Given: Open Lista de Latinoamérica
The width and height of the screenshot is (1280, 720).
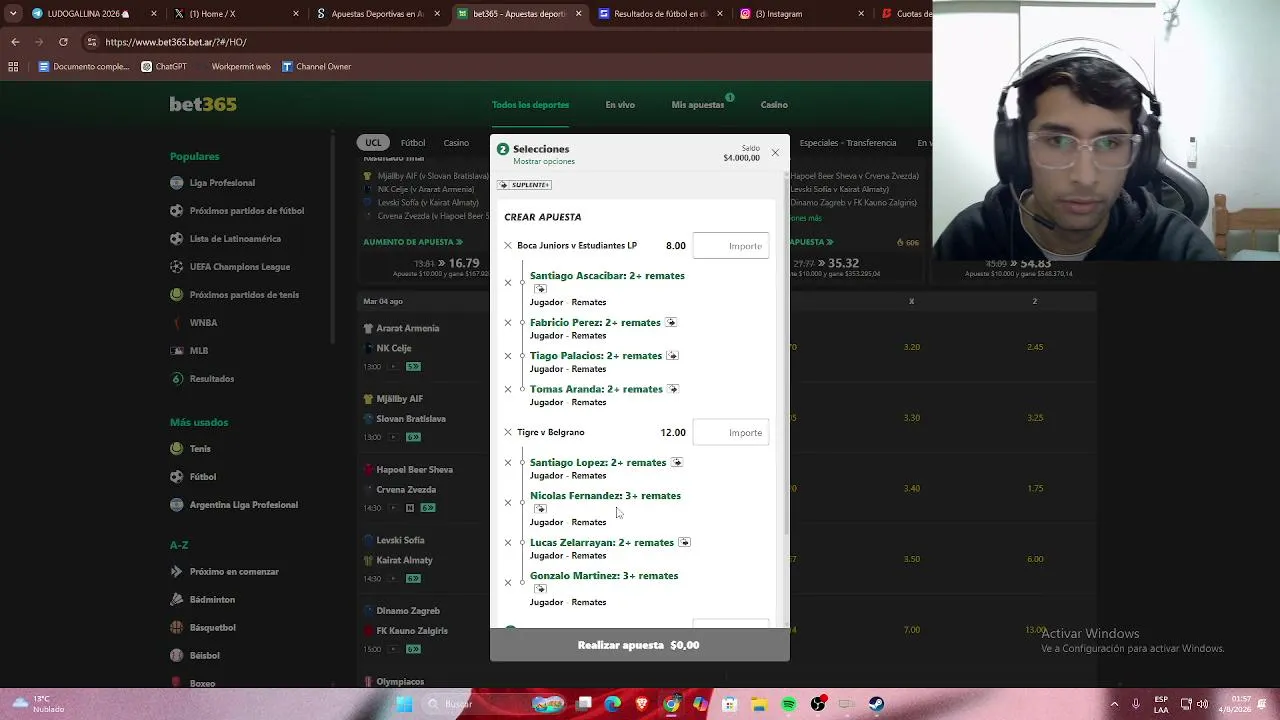Looking at the screenshot, I should click(235, 239).
